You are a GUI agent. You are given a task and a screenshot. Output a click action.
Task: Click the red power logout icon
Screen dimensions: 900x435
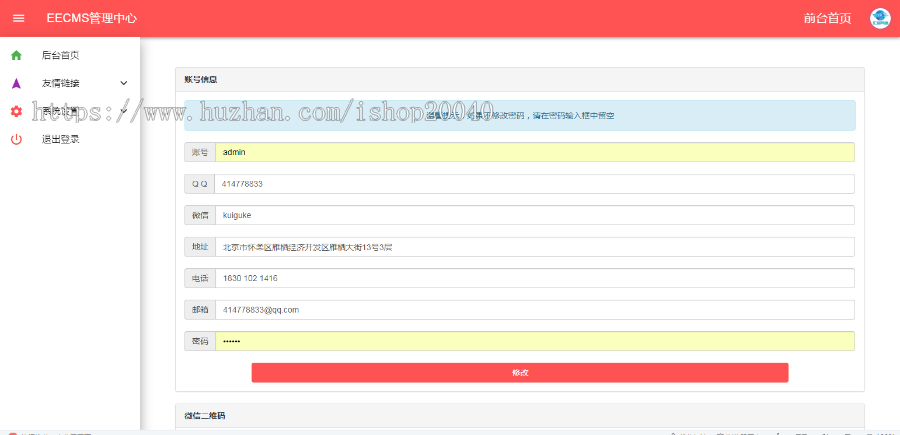tap(16, 139)
